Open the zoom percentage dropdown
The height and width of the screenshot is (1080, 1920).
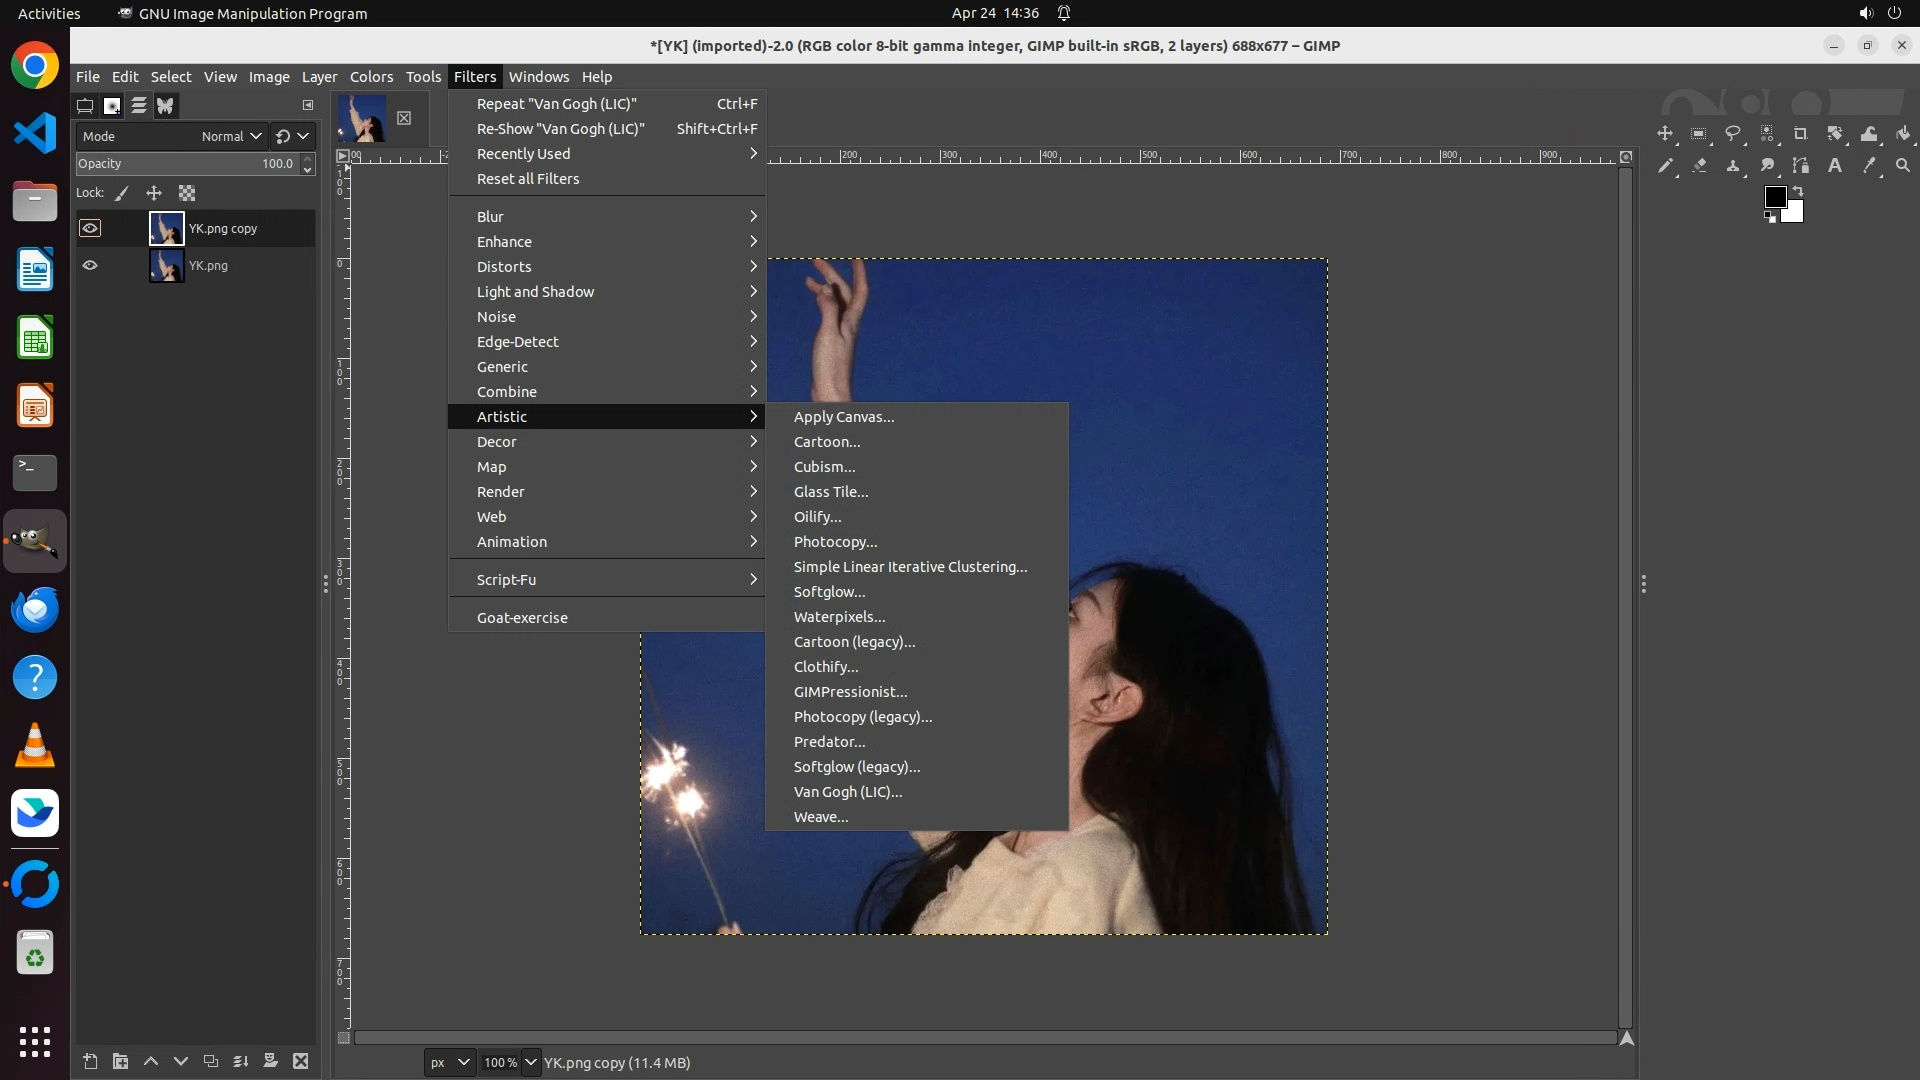(531, 1062)
